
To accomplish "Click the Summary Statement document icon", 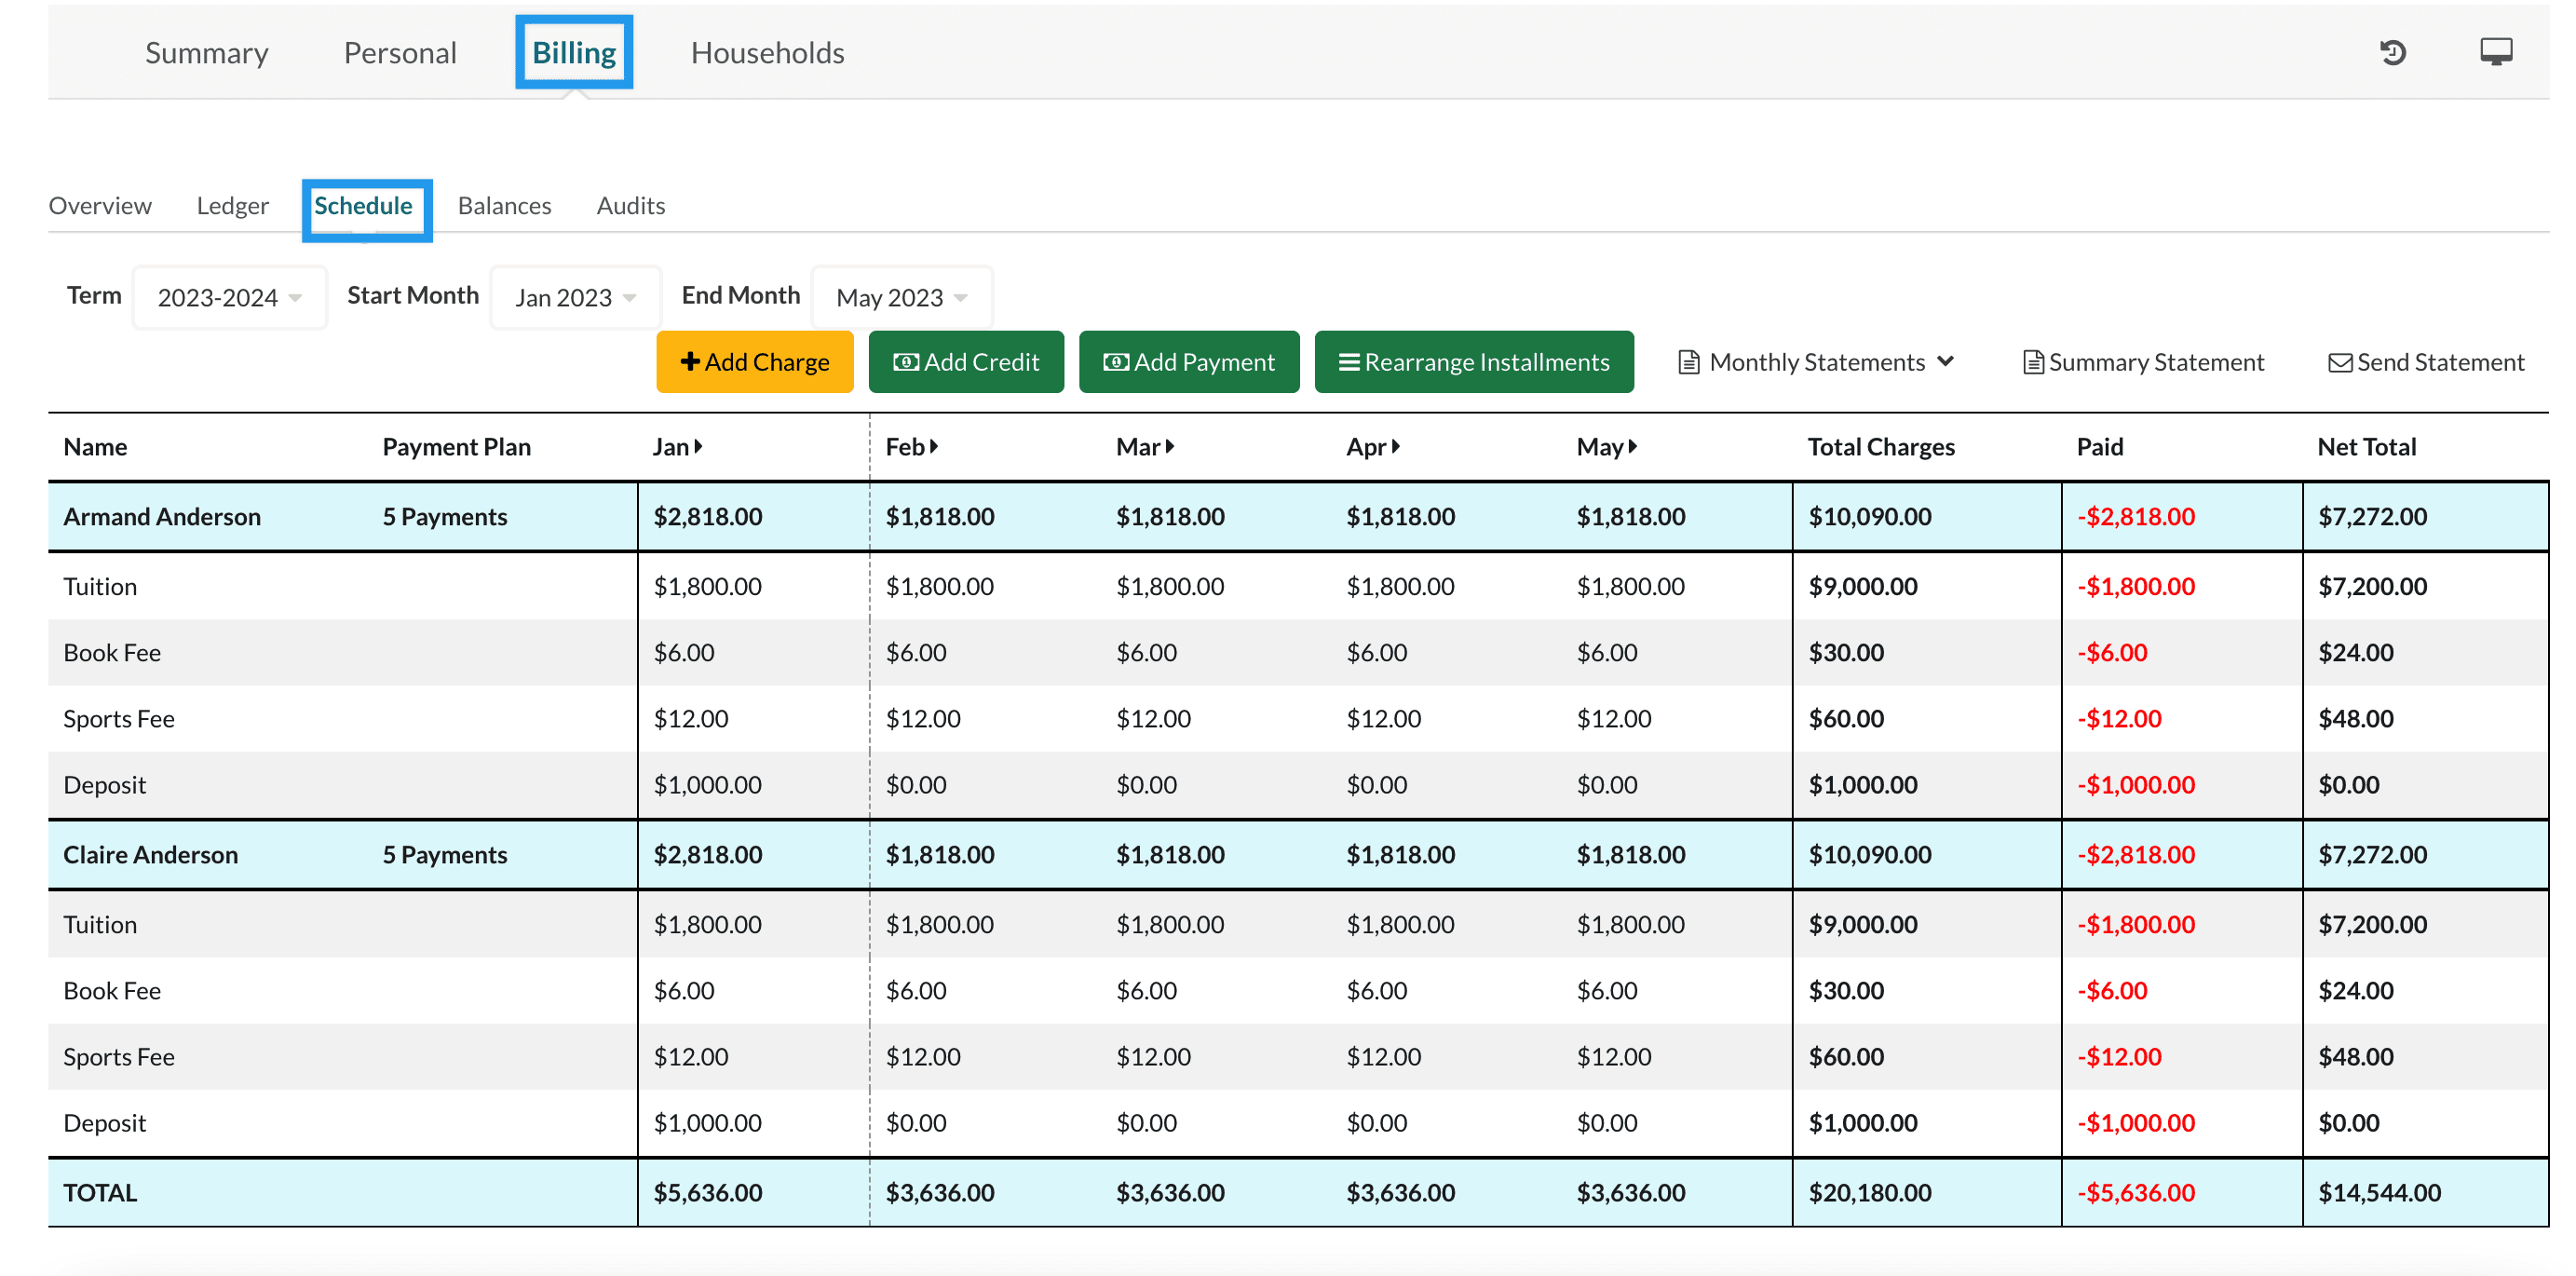I will pyautogui.click(x=2033, y=362).
